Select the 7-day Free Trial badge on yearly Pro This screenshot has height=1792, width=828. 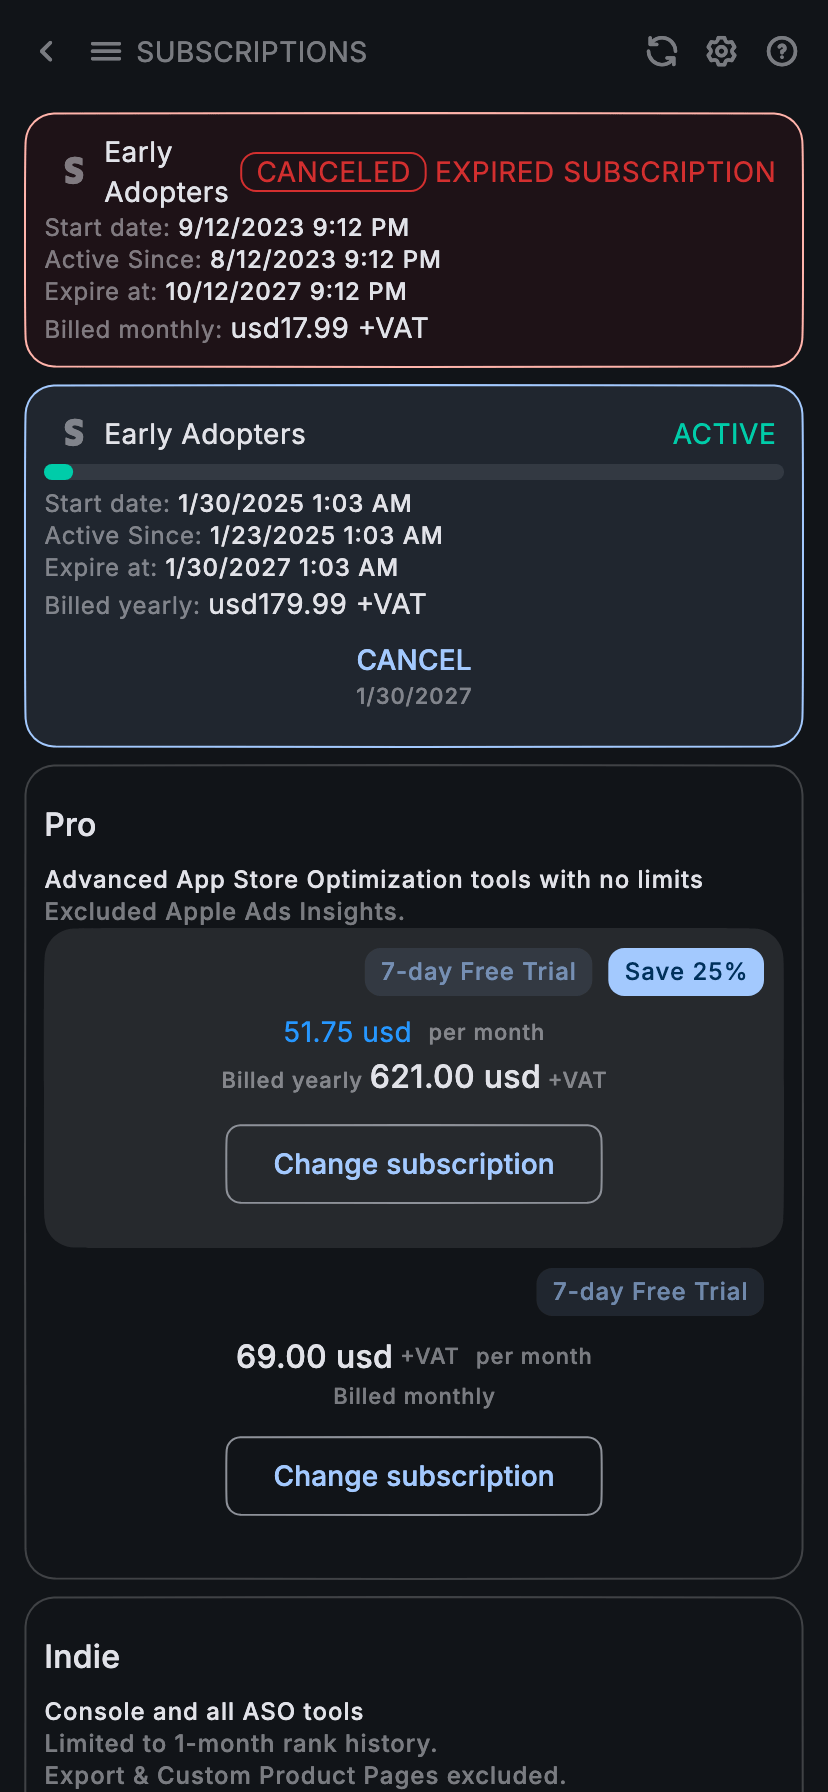click(x=478, y=971)
